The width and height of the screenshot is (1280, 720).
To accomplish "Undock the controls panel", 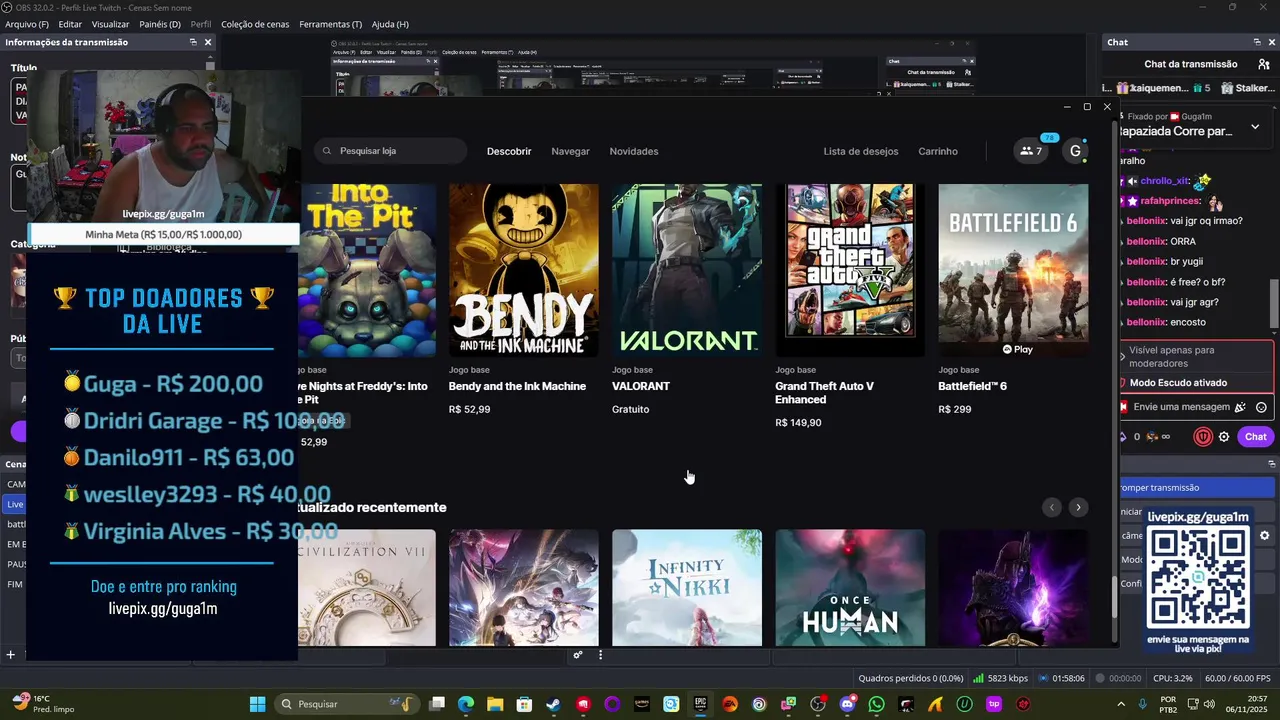I will [1272, 464].
